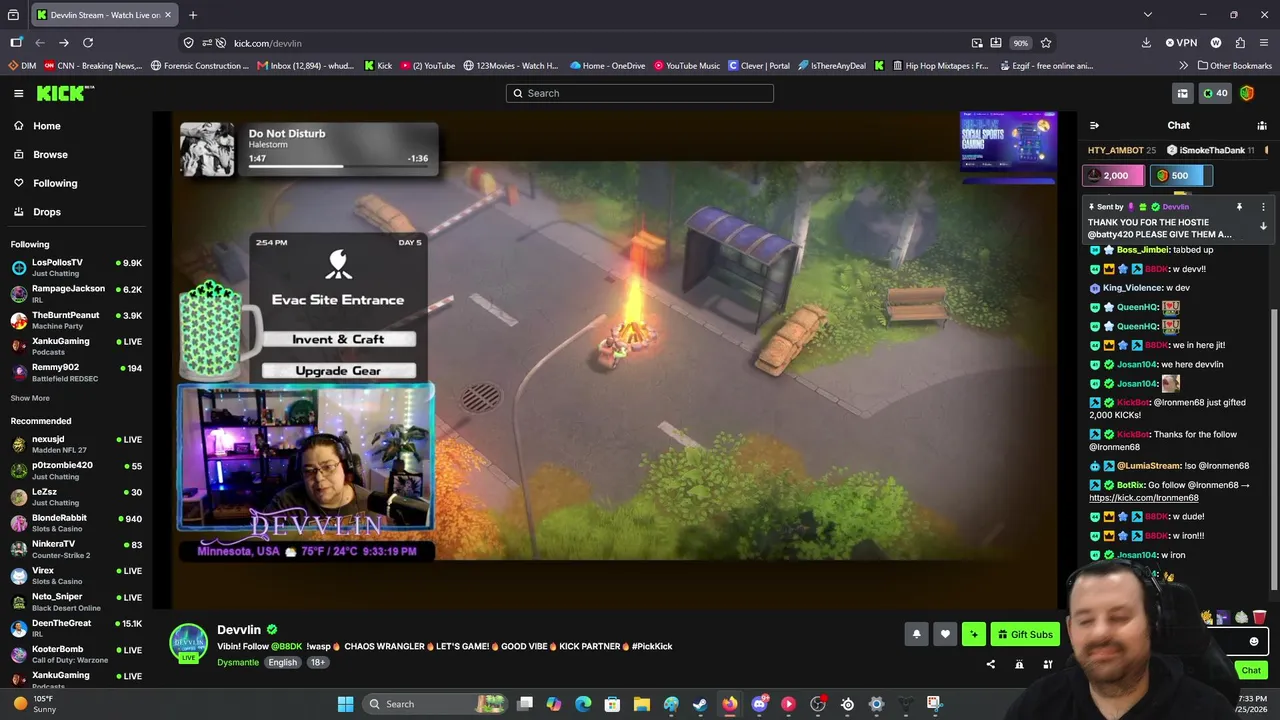1280x720 pixels.
Task: Reload the Kick page
Action: pos(88,43)
